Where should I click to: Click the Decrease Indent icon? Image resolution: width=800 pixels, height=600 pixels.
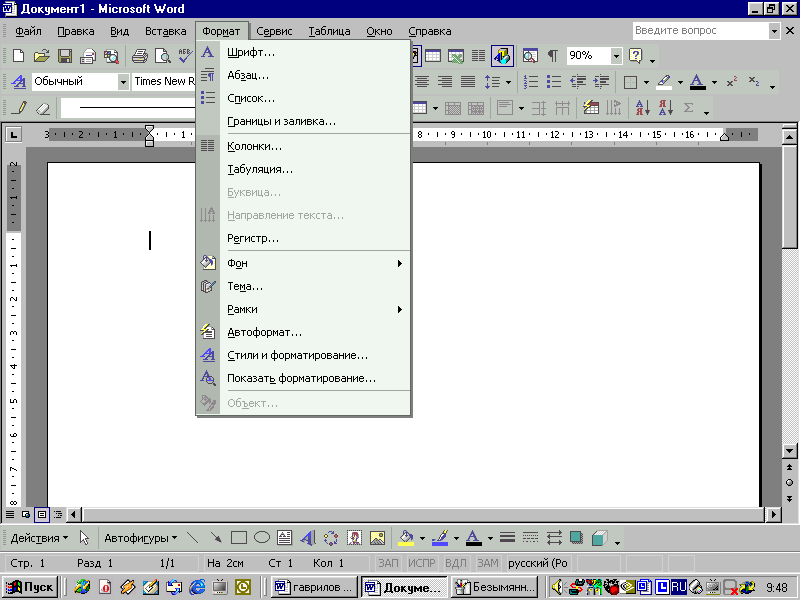pos(578,82)
